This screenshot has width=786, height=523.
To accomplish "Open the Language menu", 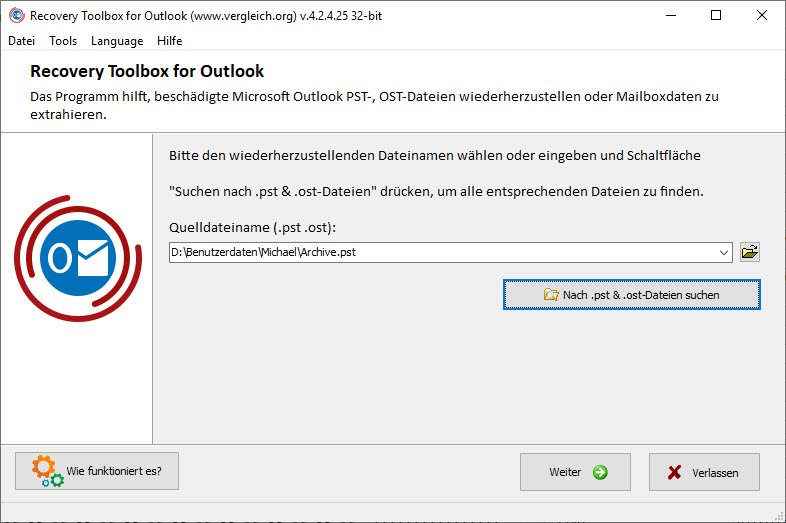I will tap(117, 41).
